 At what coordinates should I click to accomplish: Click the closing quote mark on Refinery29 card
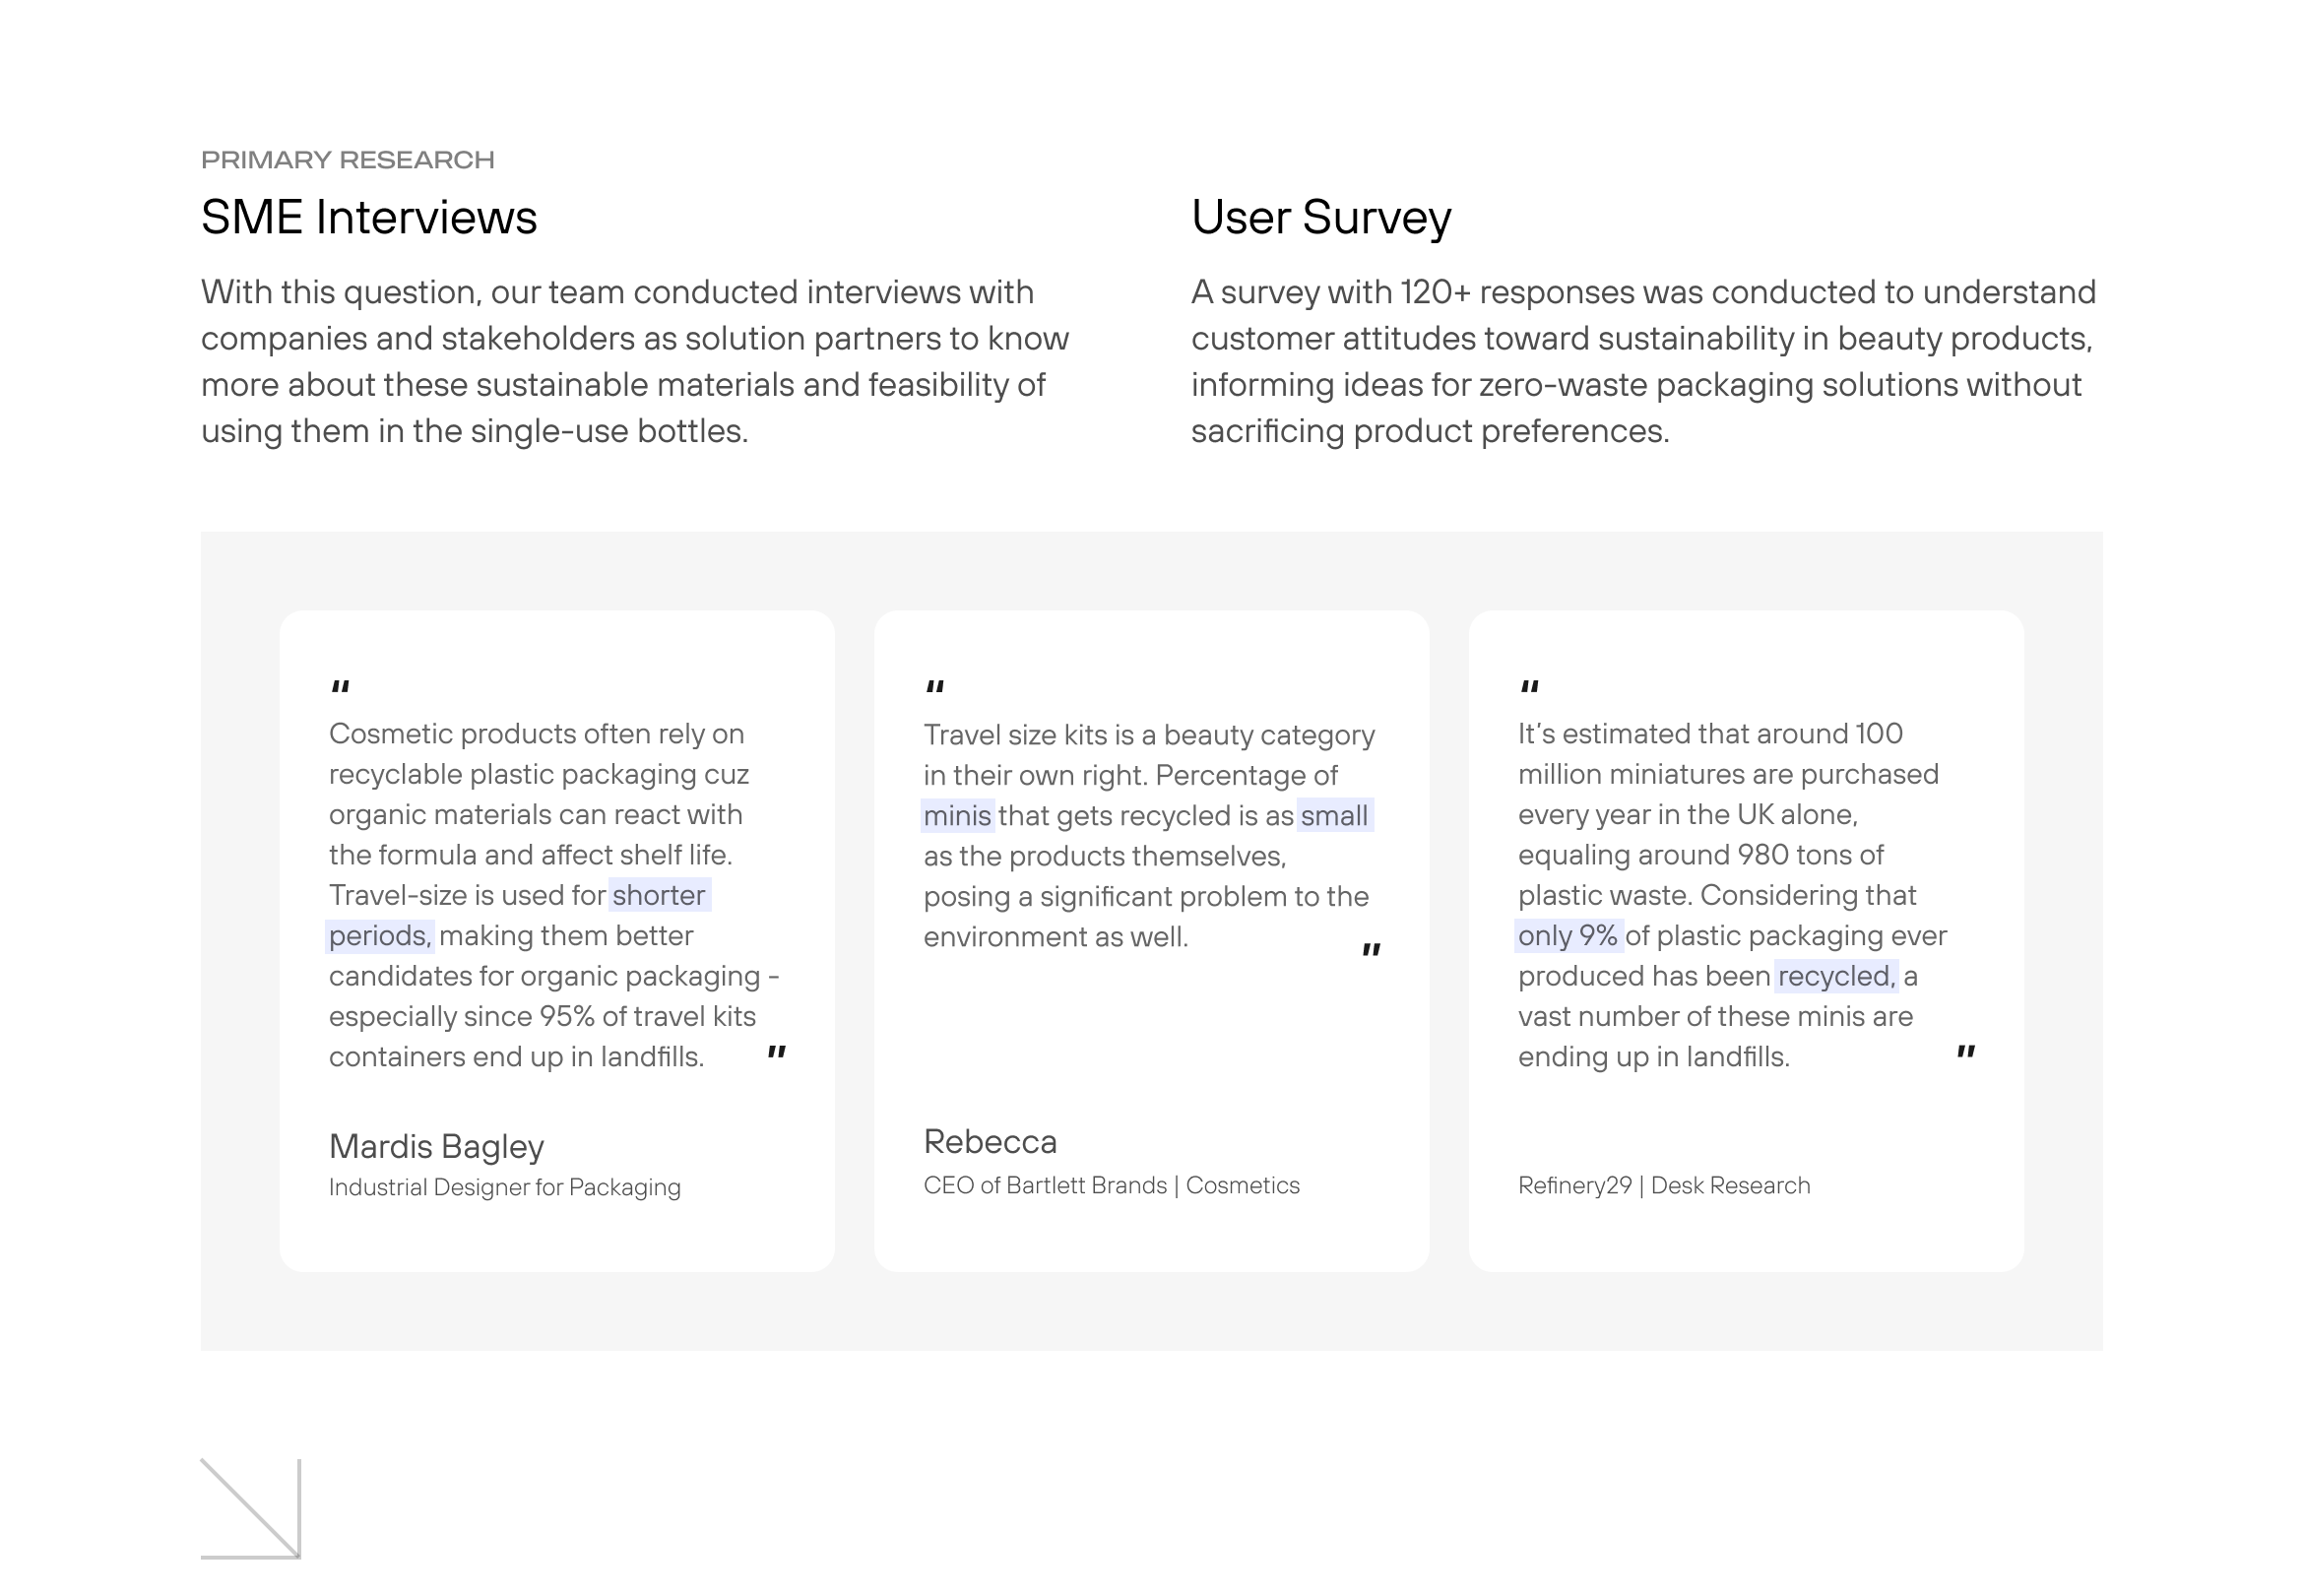tap(1966, 1053)
